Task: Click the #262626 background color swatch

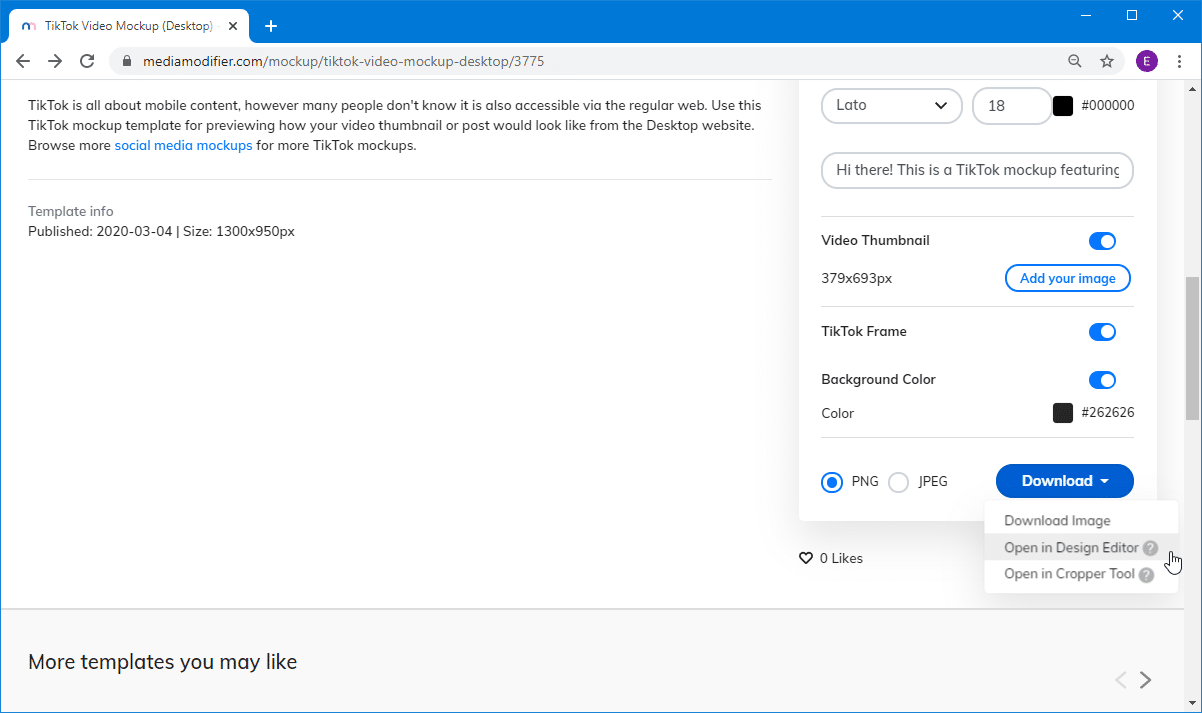Action: 1063,413
